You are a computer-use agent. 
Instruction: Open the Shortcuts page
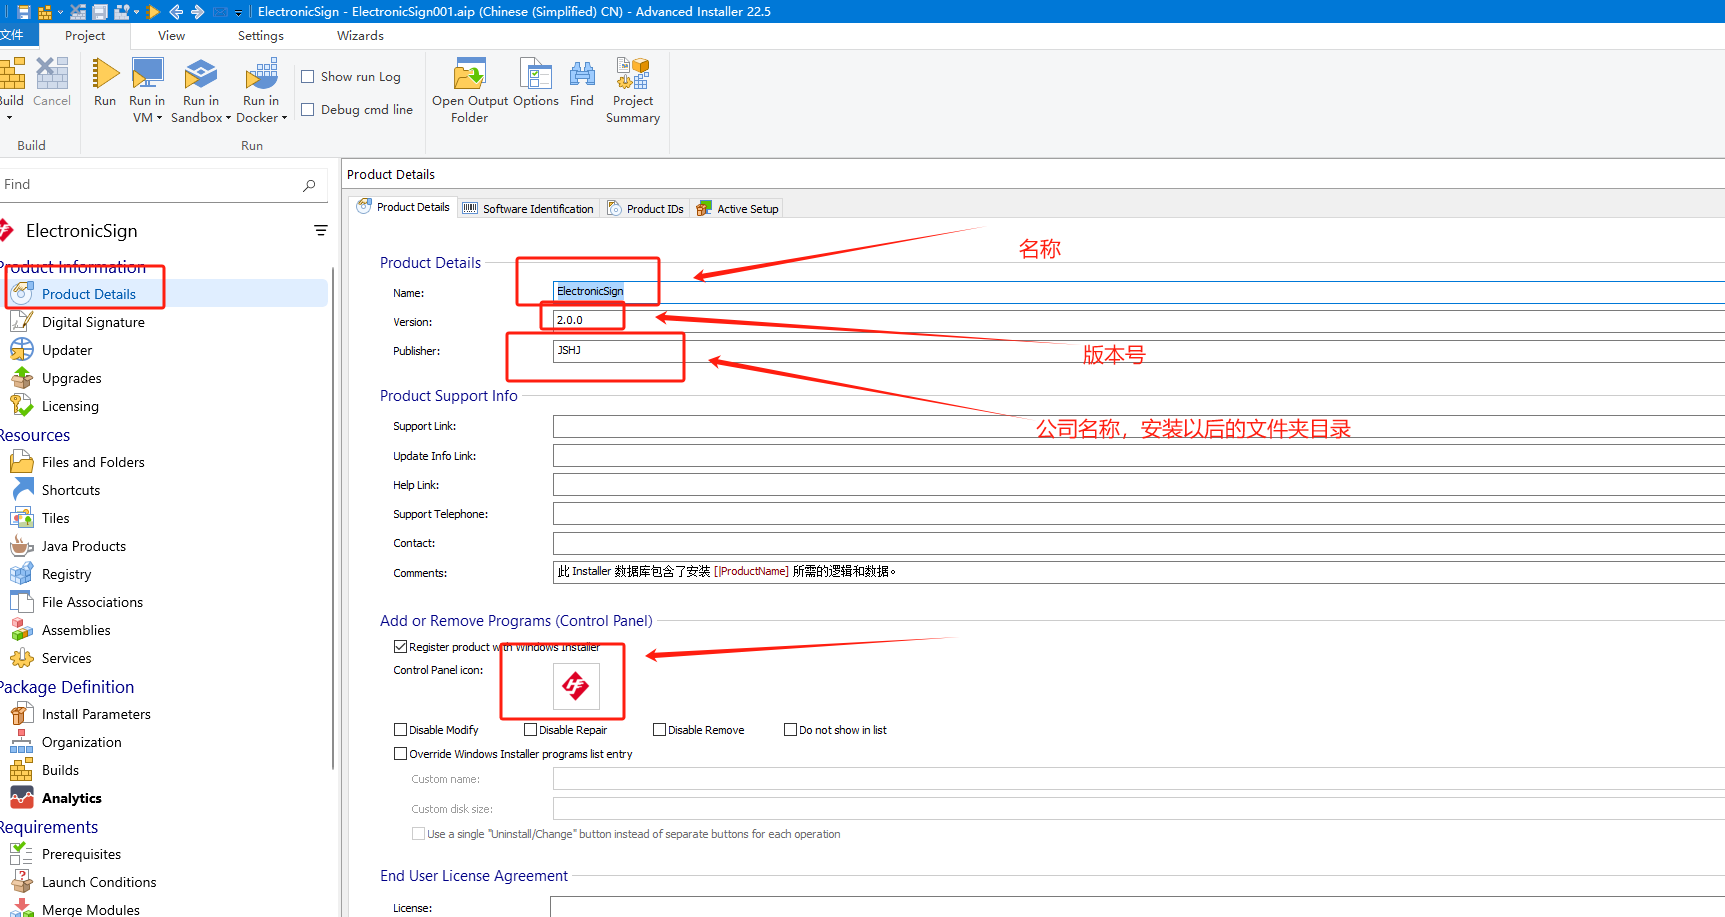(71, 490)
